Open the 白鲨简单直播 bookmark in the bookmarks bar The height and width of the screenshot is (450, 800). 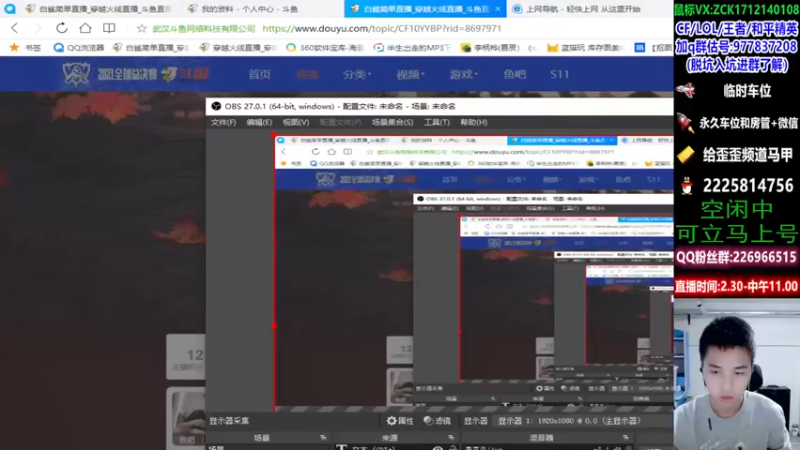click(151, 47)
